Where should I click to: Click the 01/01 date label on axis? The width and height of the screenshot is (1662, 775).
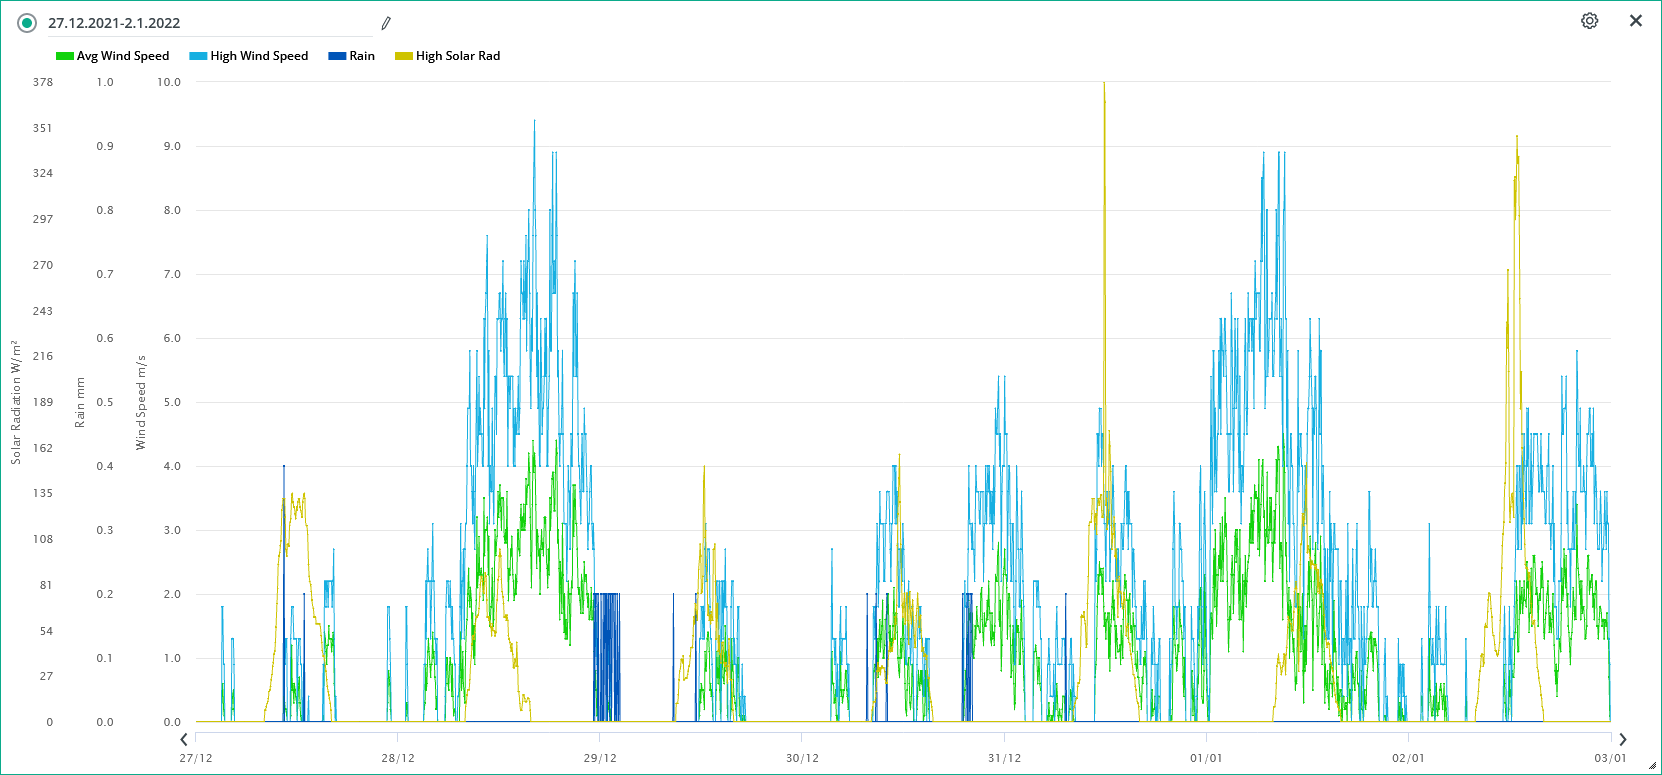pos(1206,758)
